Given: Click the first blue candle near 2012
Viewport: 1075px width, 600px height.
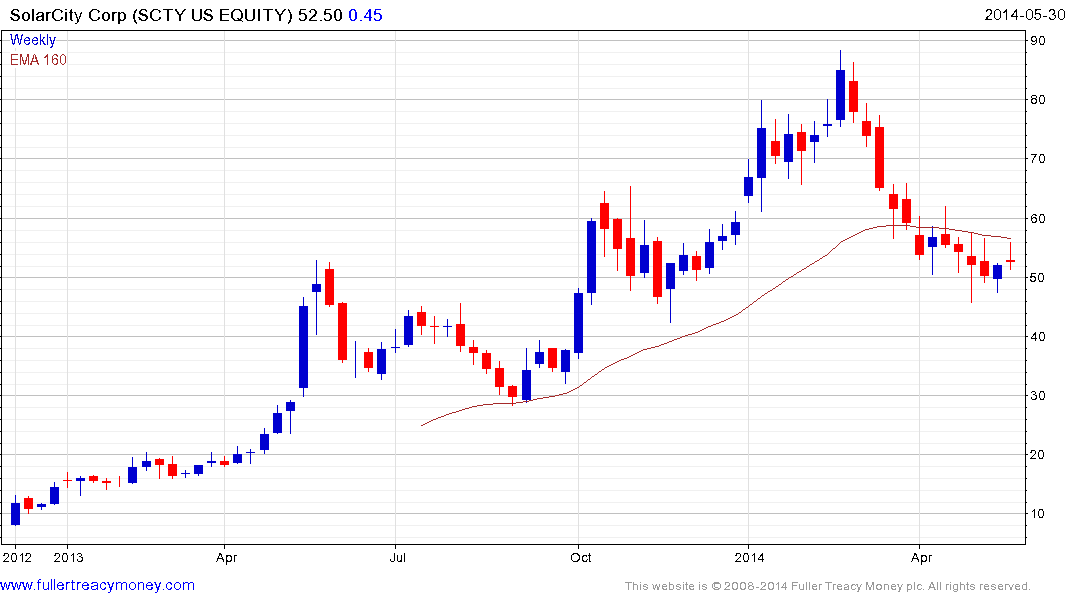Looking at the screenshot, I should [x=16, y=514].
